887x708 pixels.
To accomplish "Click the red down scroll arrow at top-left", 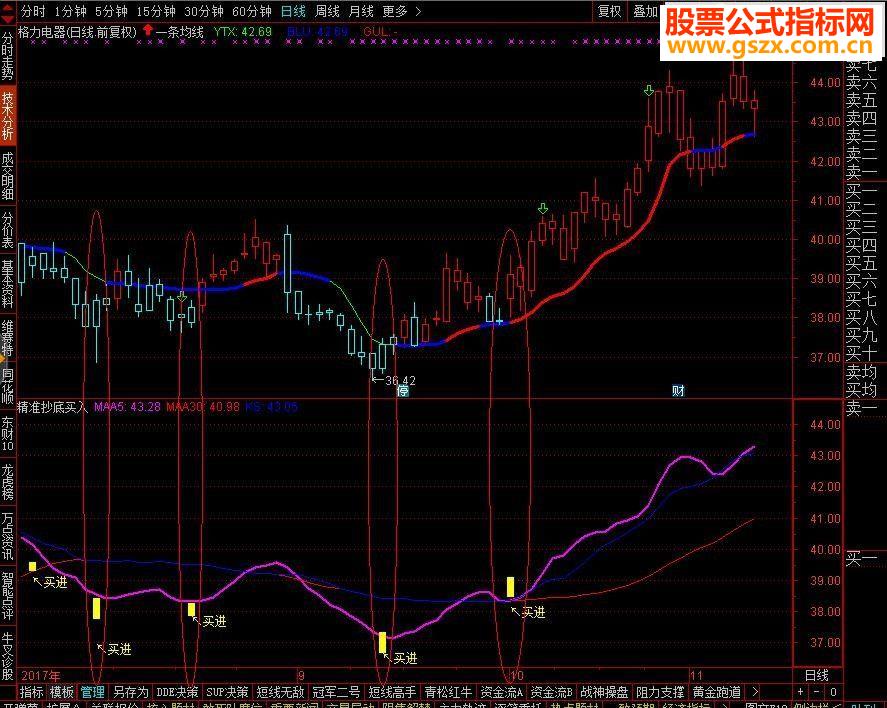I will (x=7, y=18).
